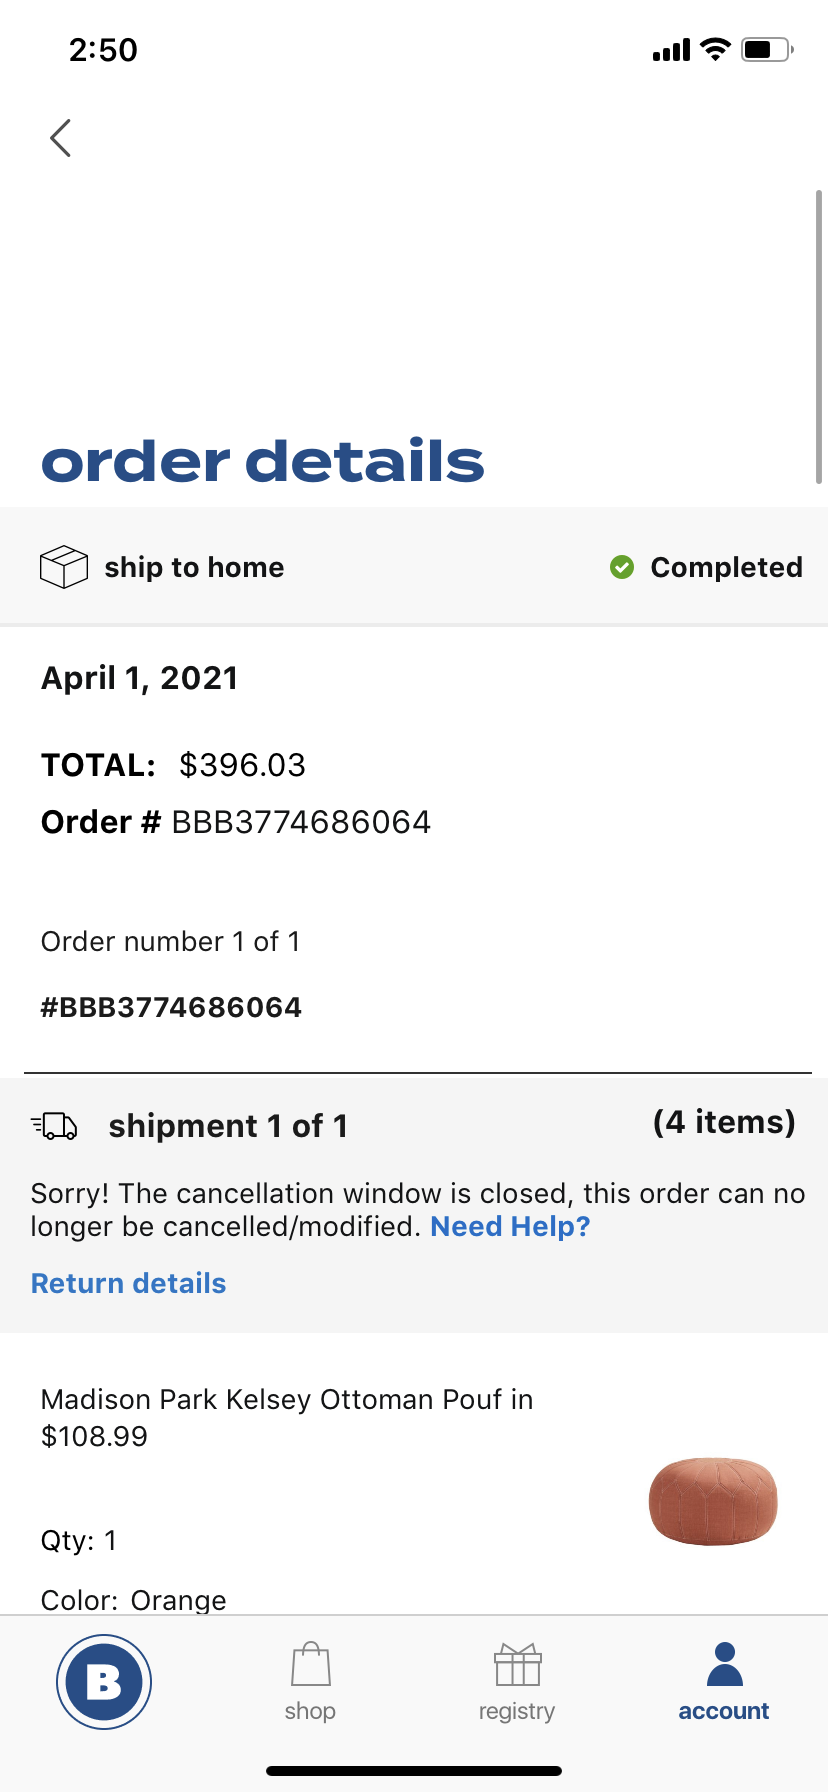
Task: Tap the order details heading
Action: coord(263,461)
